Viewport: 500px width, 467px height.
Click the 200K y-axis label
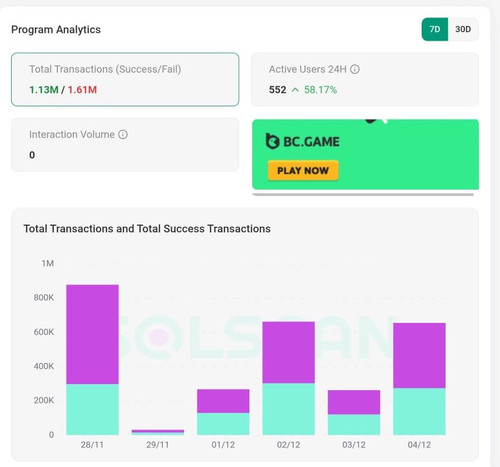click(x=44, y=400)
